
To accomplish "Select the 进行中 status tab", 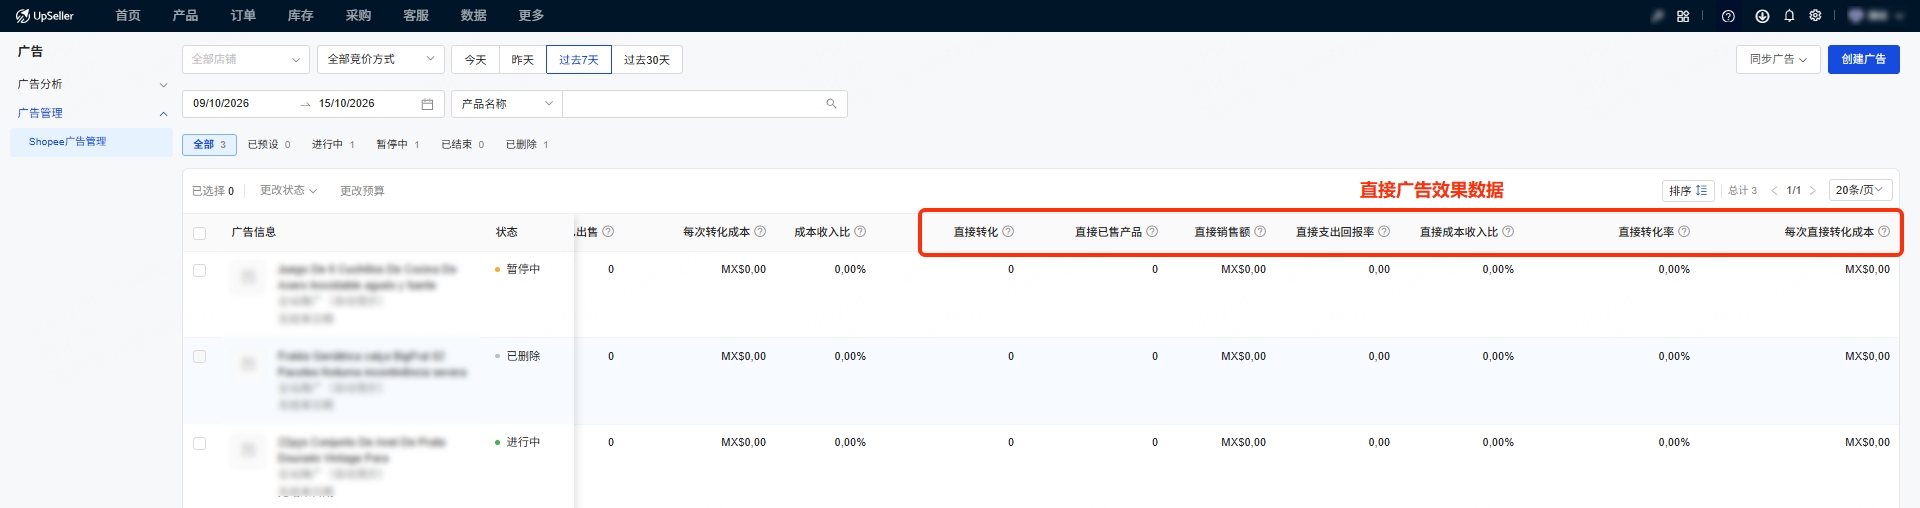I will pos(333,145).
